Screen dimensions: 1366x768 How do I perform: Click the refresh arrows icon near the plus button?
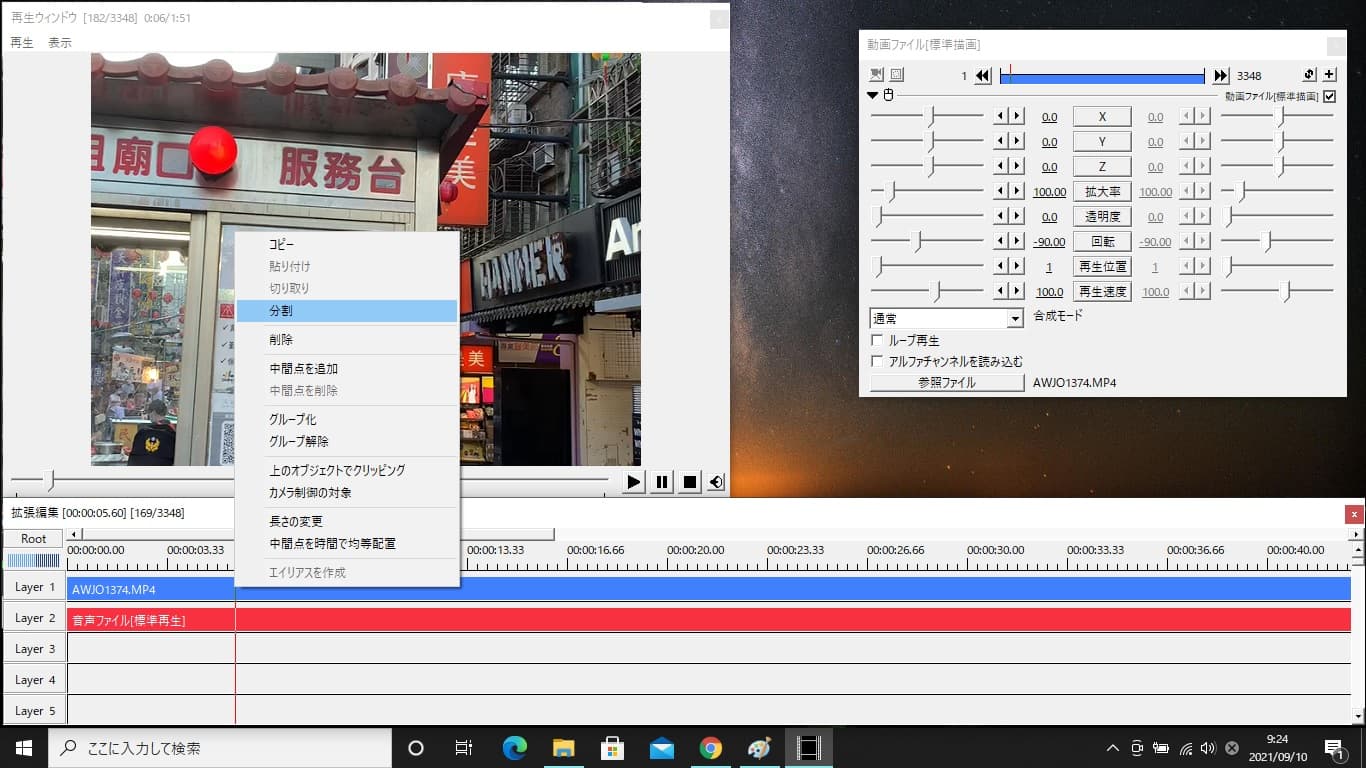click(1307, 75)
